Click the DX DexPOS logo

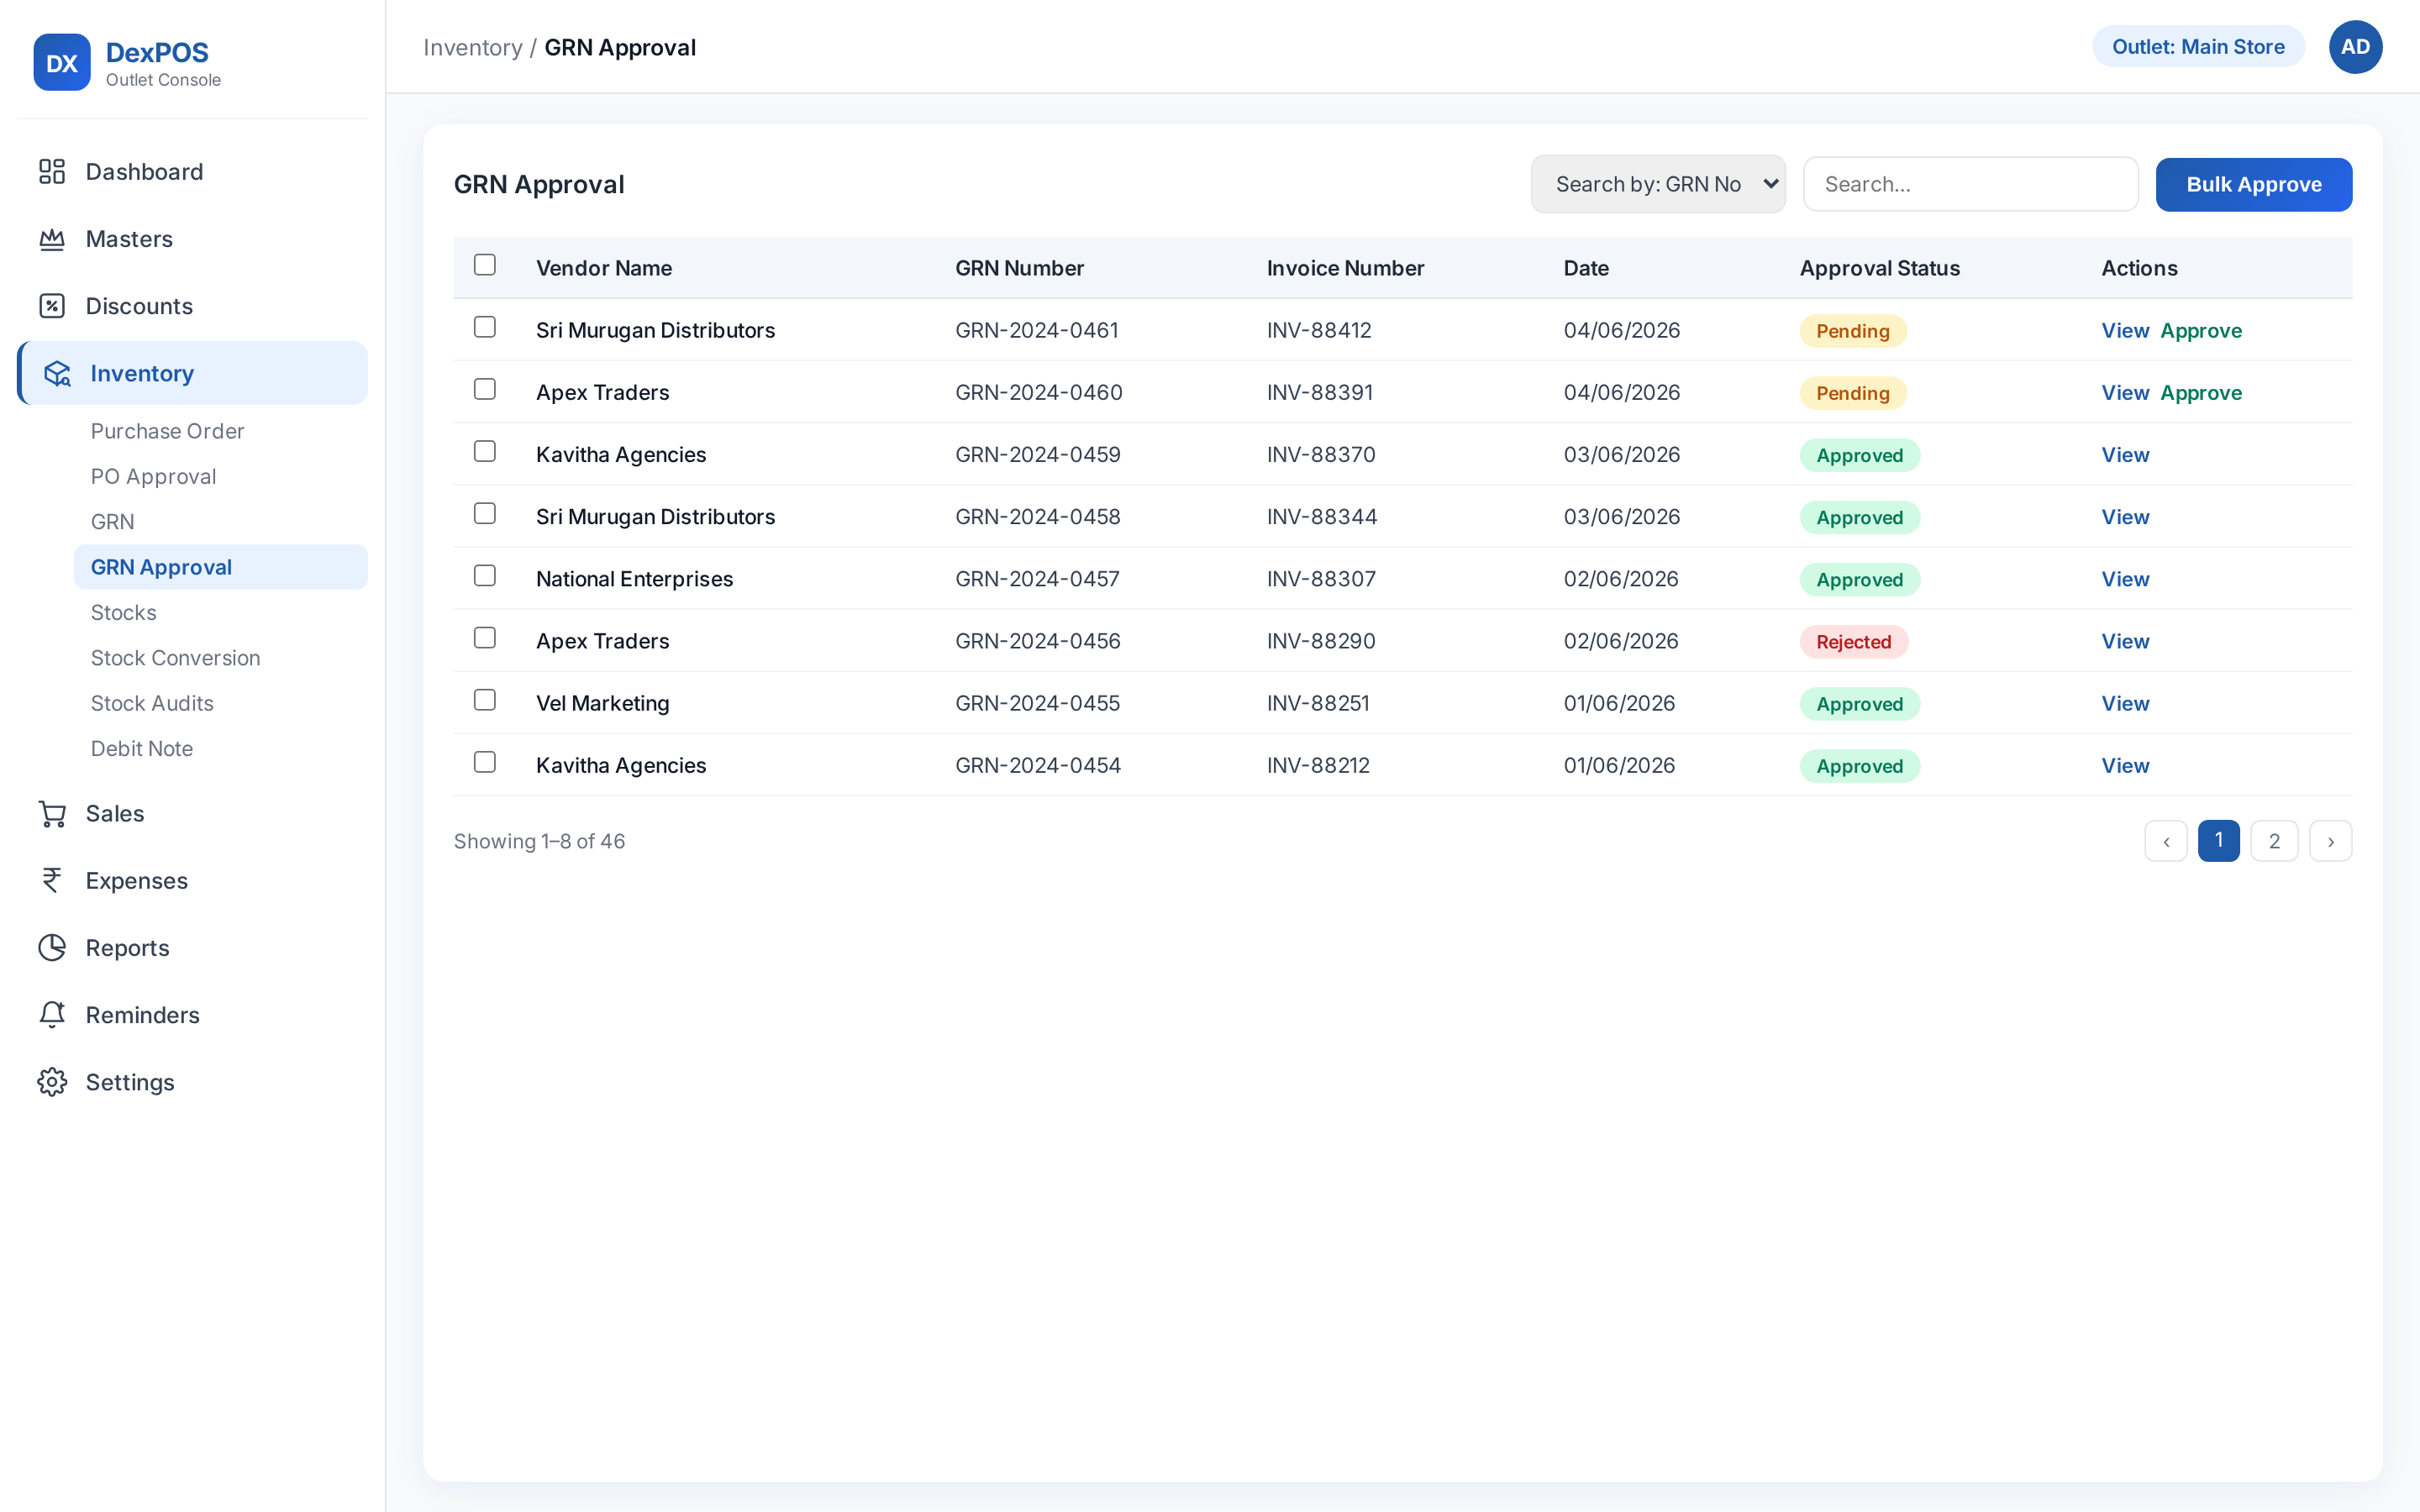pos(62,62)
